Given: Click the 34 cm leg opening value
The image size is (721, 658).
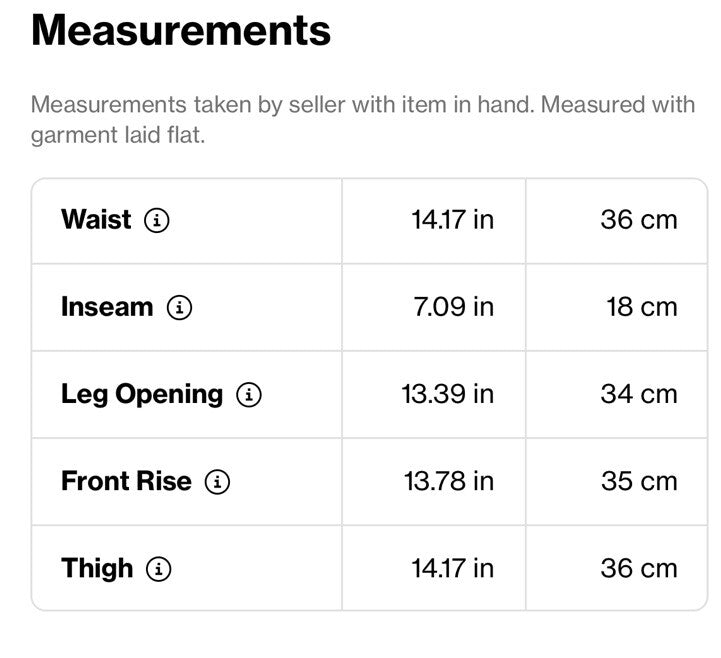Looking at the screenshot, I should point(639,395).
